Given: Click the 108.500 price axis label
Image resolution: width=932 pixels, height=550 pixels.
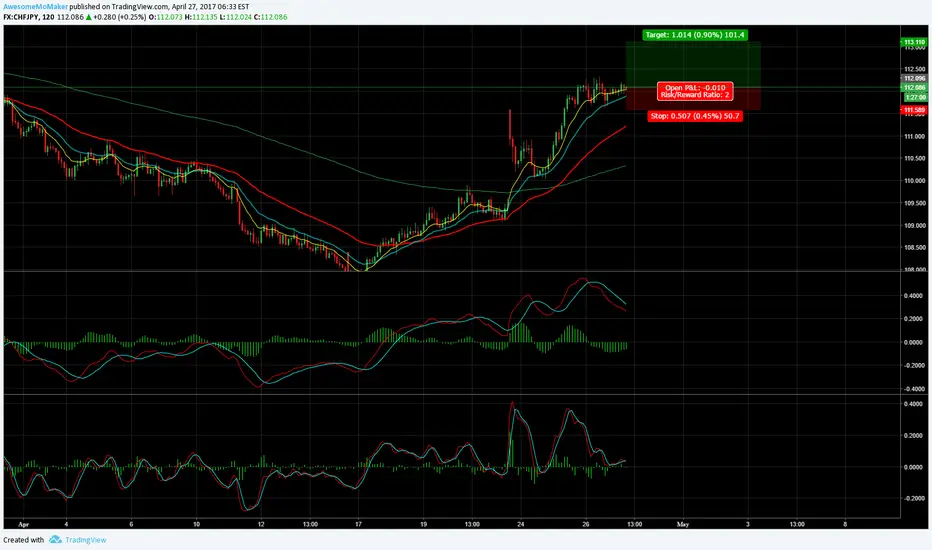Looking at the screenshot, I should (915, 248).
